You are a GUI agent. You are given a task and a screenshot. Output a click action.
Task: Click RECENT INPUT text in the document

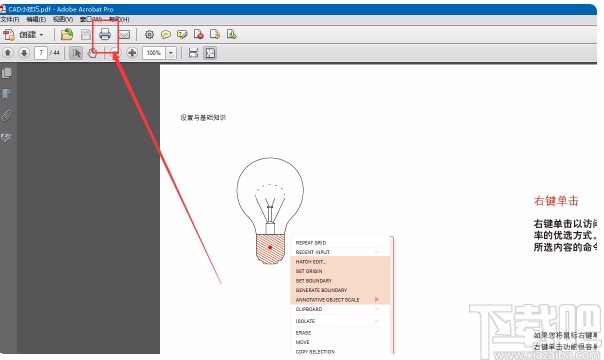coord(313,252)
